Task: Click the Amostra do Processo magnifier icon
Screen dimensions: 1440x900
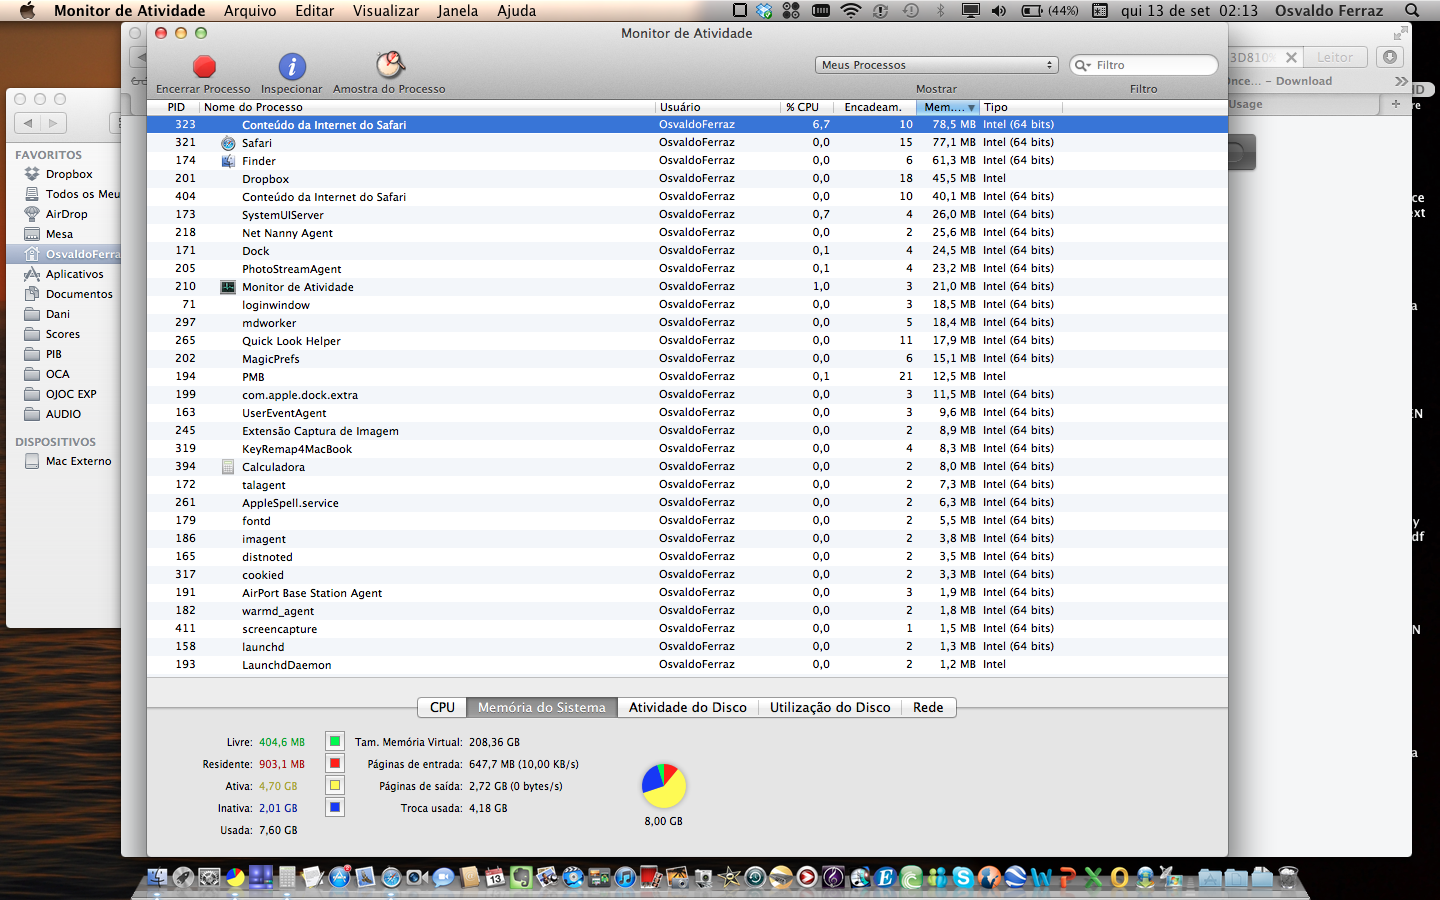Action: click(x=389, y=65)
